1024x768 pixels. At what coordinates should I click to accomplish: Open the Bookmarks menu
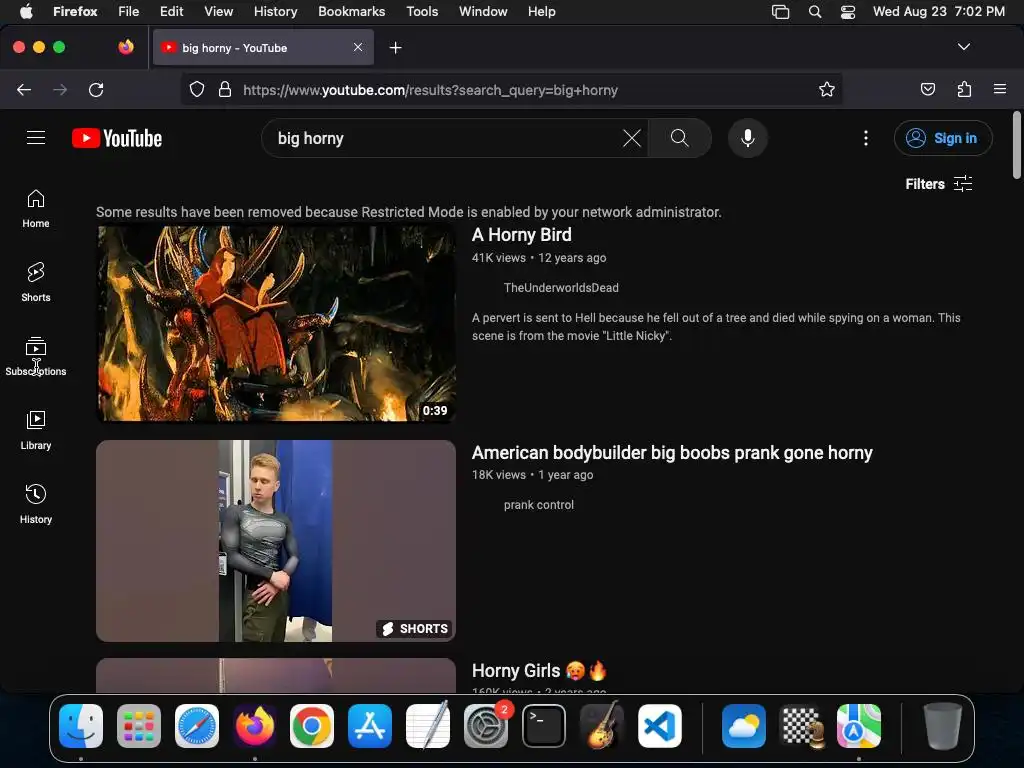click(351, 11)
